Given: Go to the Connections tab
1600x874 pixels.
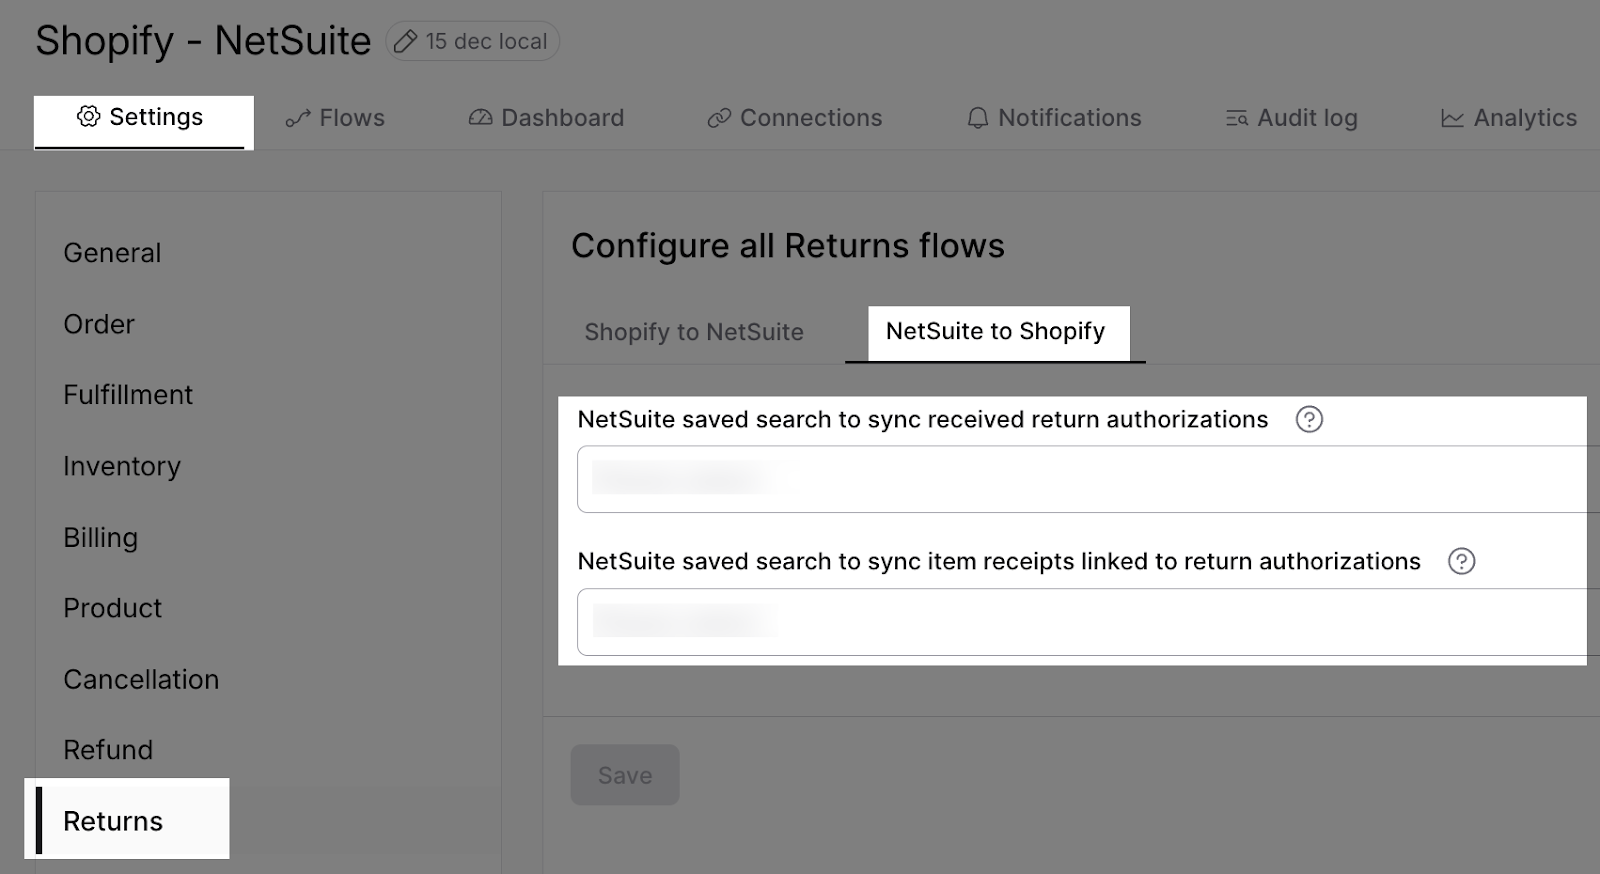Looking at the screenshot, I should (795, 118).
